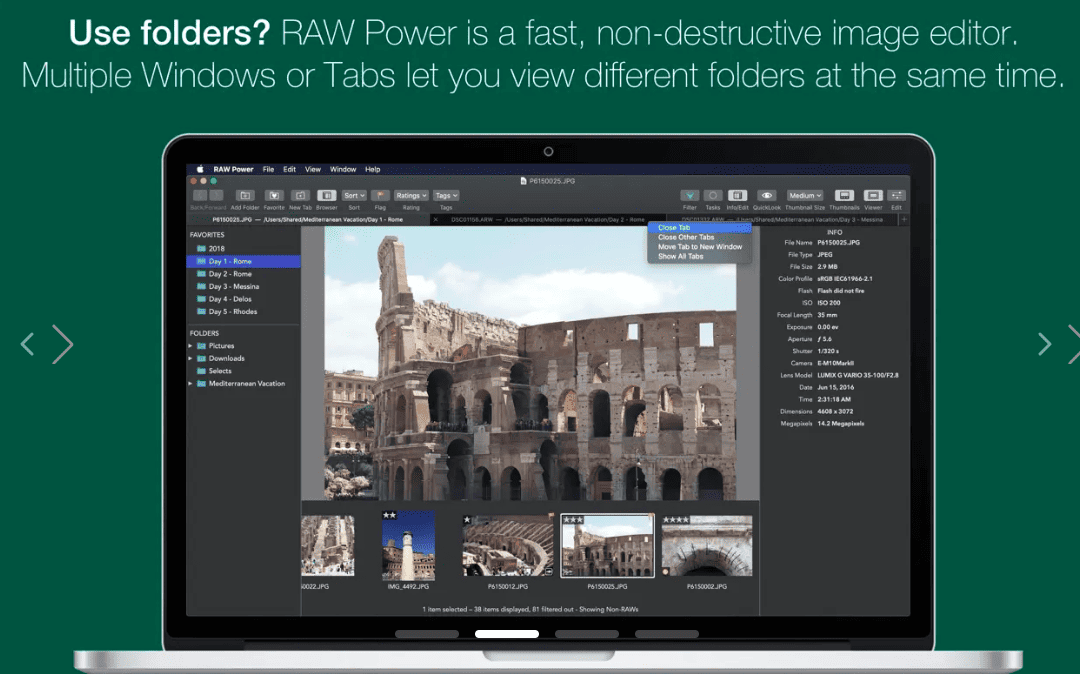Open the Ratings dropdown
This screenshot has height=674, width=1080.
[x=411, y=196]
